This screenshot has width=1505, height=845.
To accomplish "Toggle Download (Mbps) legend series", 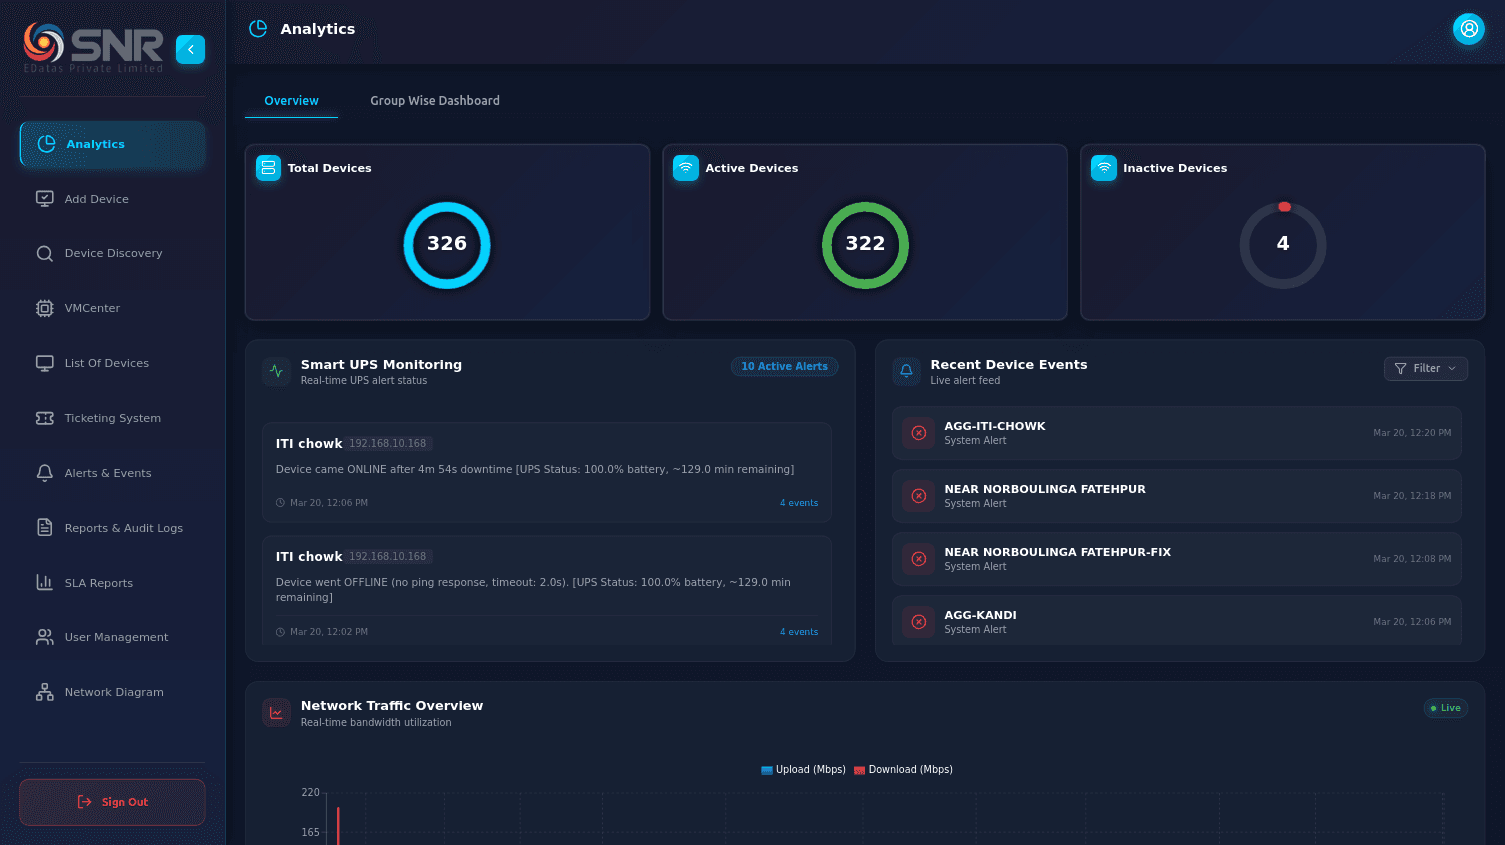I will pyautogui.click(x=903, y=770).
